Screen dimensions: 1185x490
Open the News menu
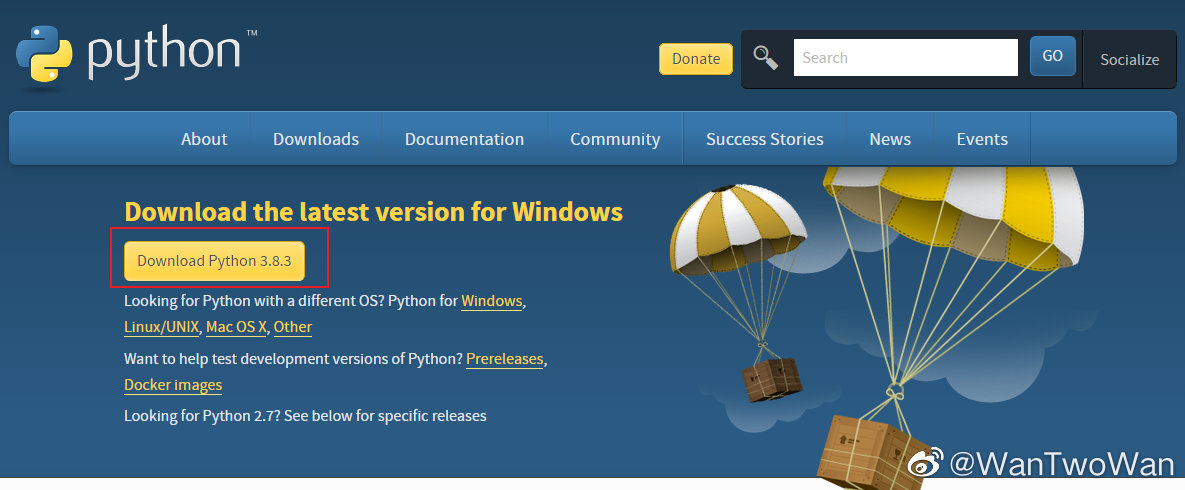890,139
